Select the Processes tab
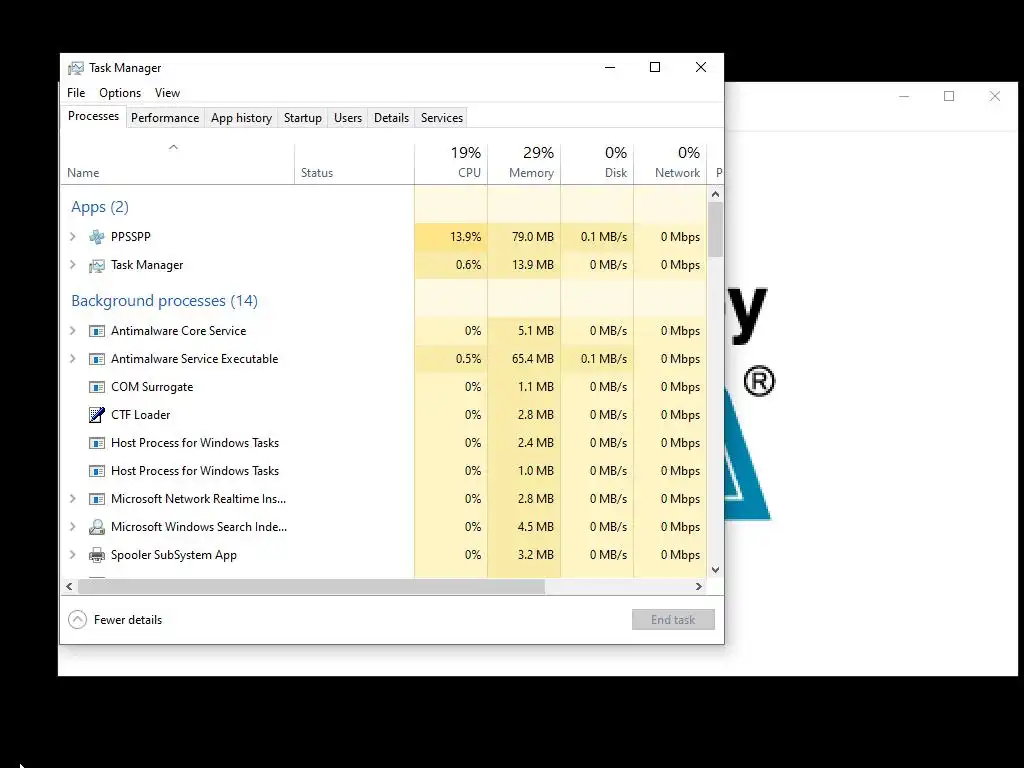Image resolution: width=1024 pixels, height=768 pixels. pyautogui.click(x=93, y=116)
